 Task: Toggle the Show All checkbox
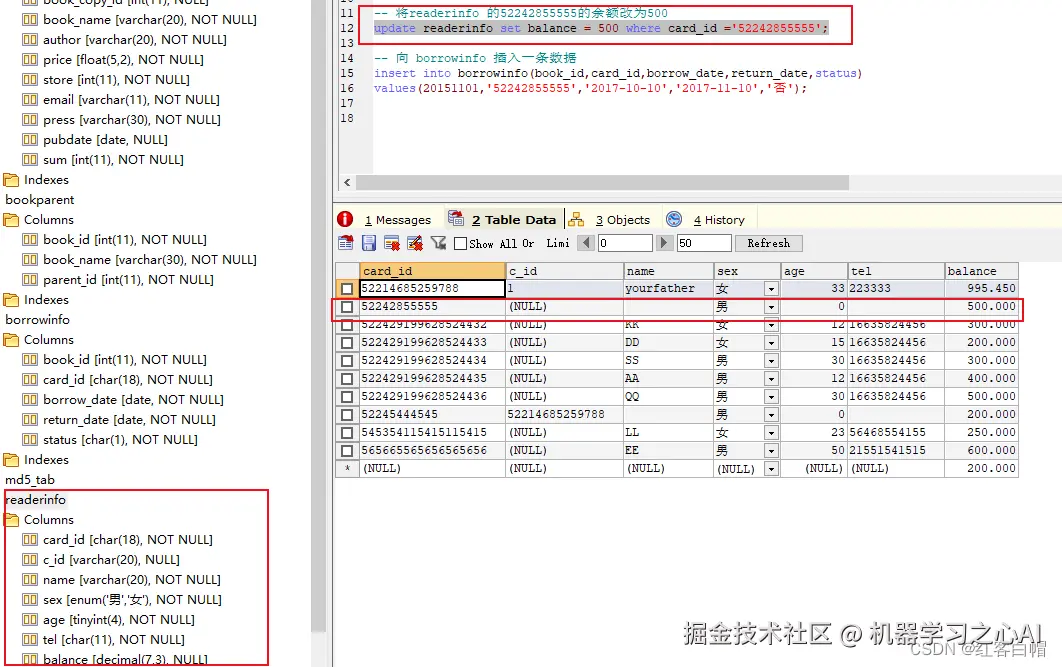click(461, 243)
